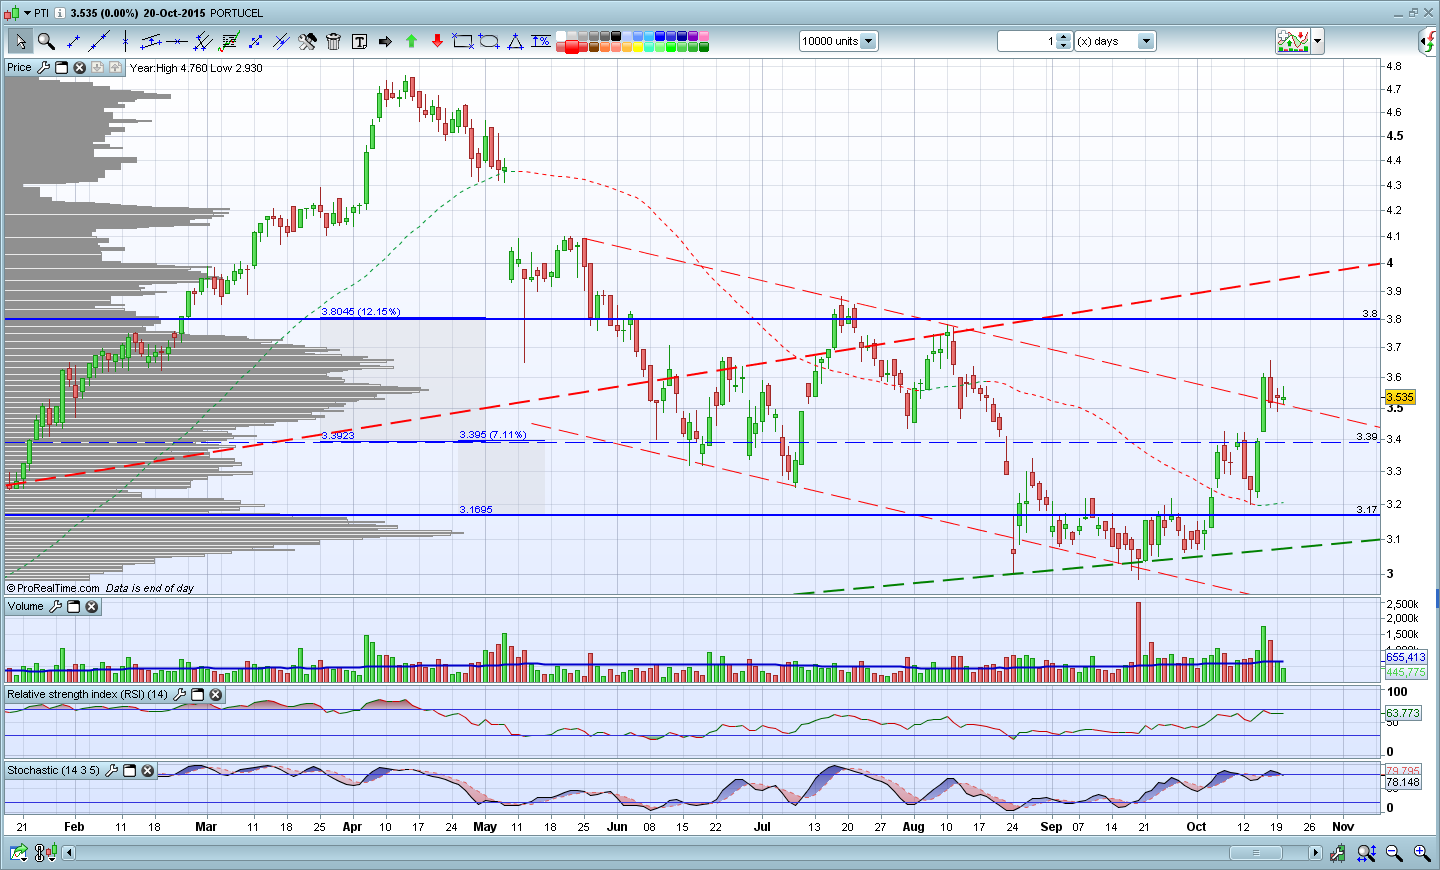1440x870 pixels.
Task: Expand the add-indicator dropdown arrow
Action: 1317,41
